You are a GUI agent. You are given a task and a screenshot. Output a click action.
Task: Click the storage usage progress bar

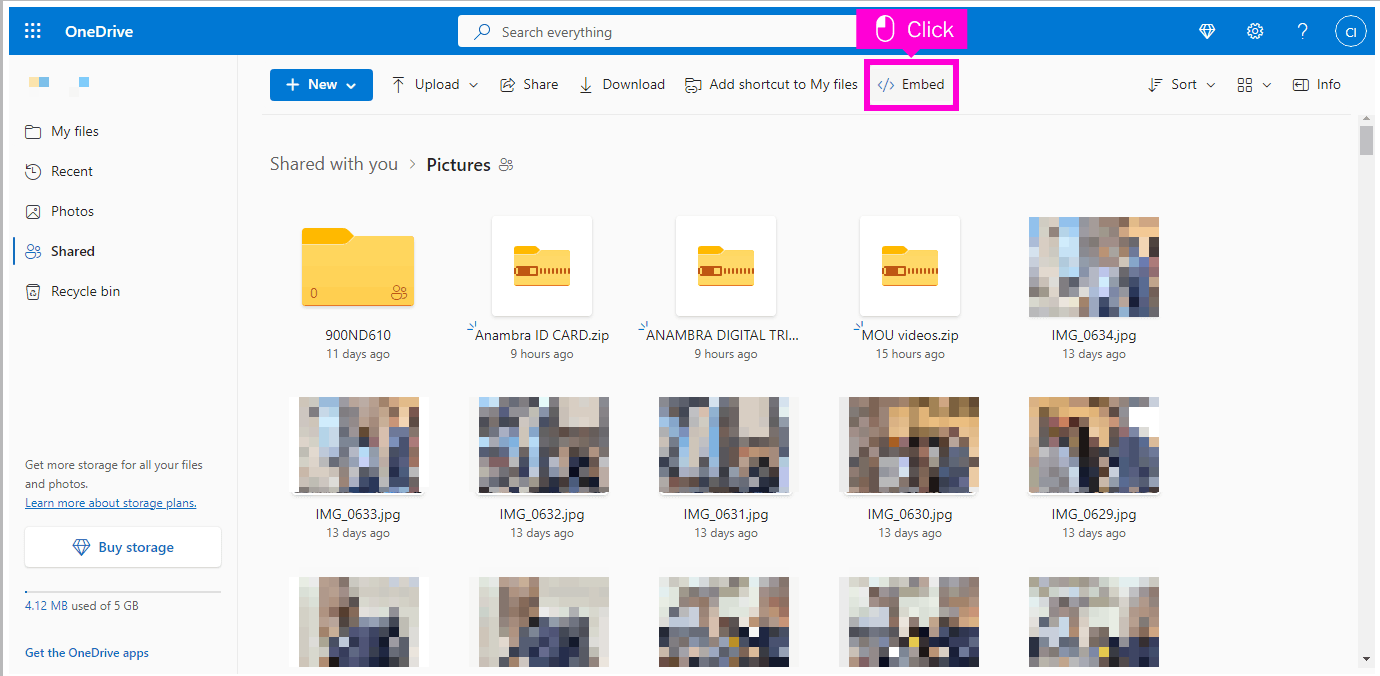tap(123, 592)
